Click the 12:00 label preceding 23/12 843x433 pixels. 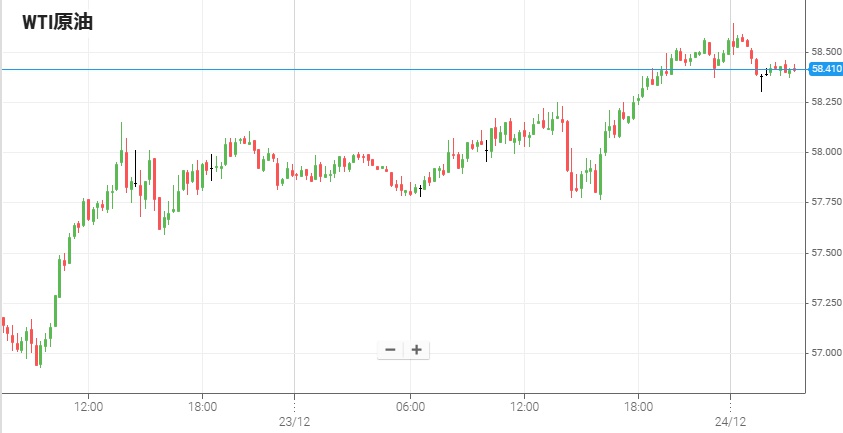tap(89, 406)
